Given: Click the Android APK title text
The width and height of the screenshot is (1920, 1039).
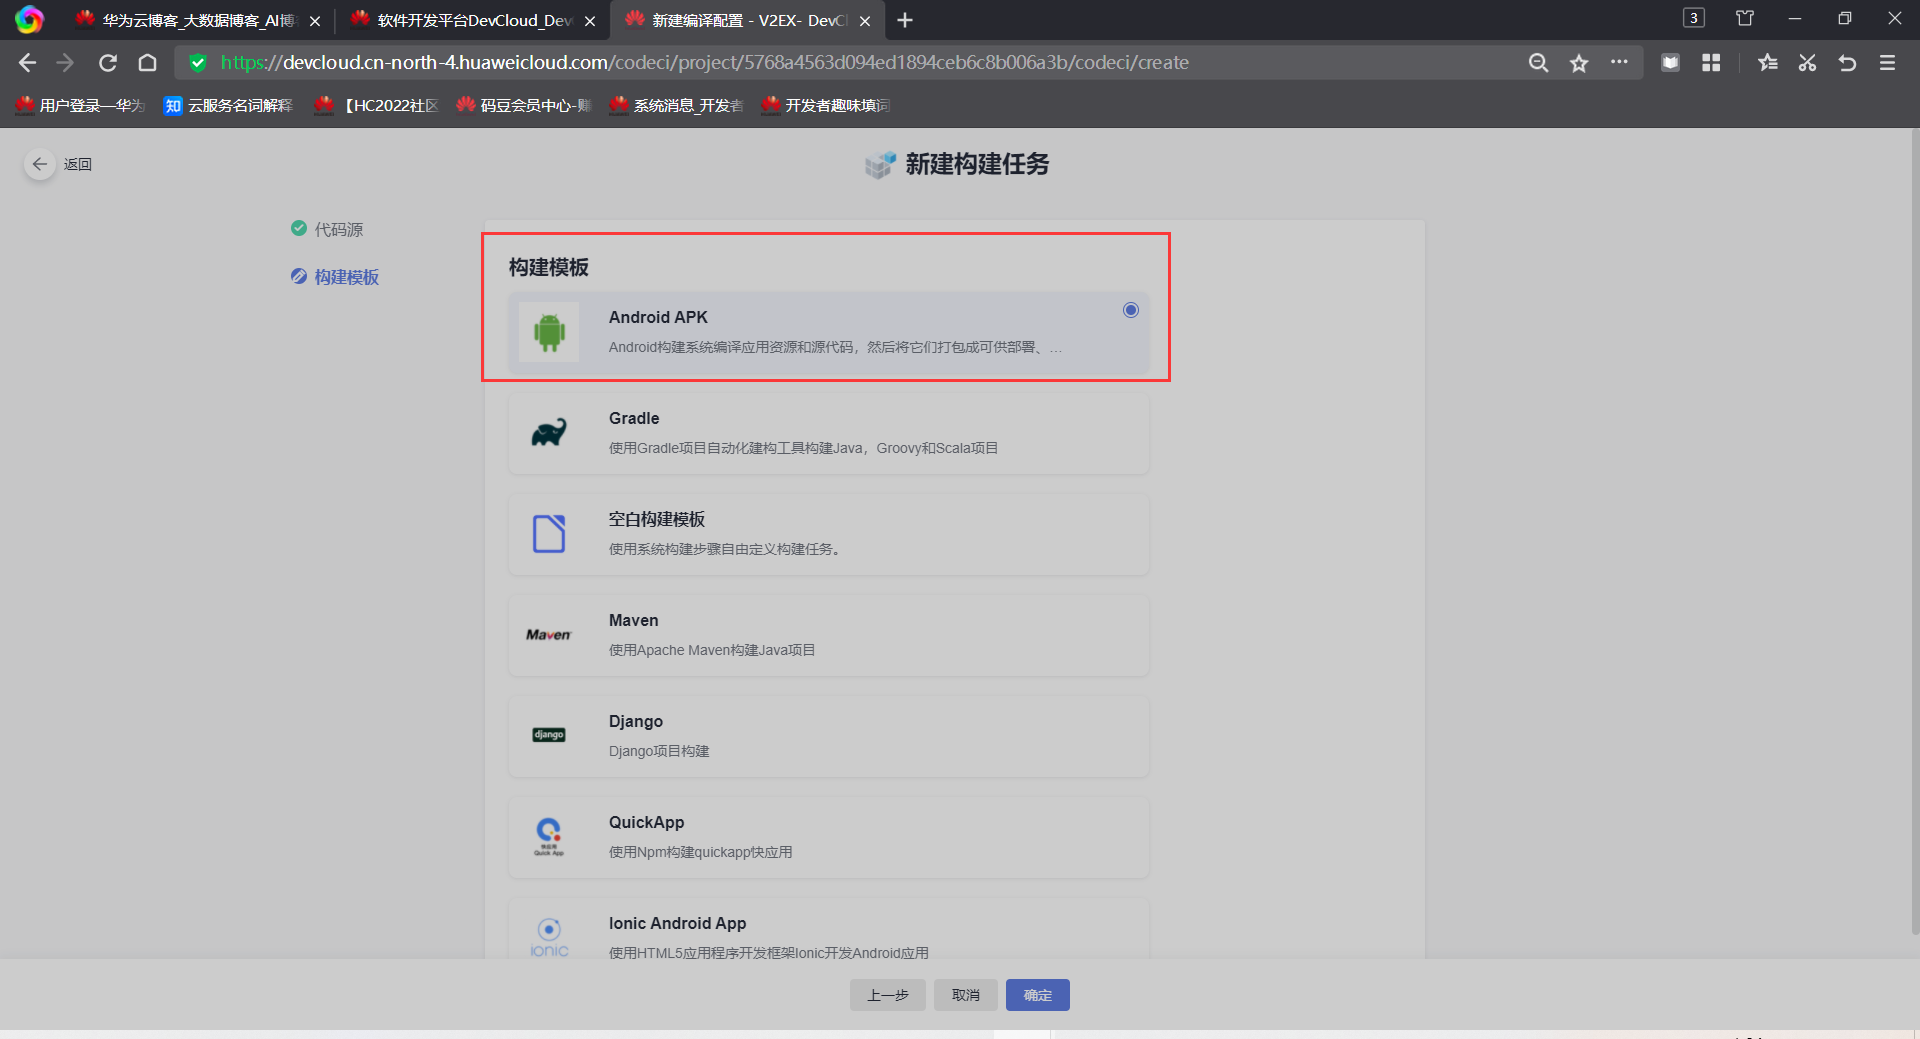Looking at the screenshot, I should pos(658,317).
